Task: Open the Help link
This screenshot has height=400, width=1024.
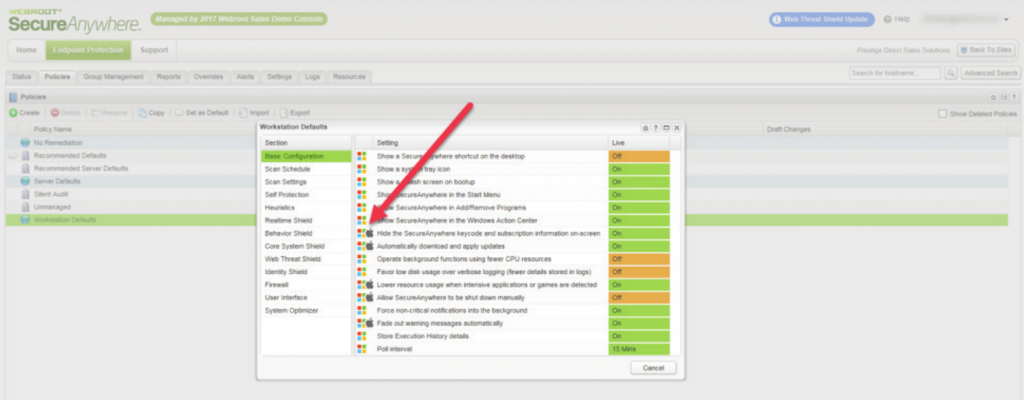Action: (x=897, y=20)
